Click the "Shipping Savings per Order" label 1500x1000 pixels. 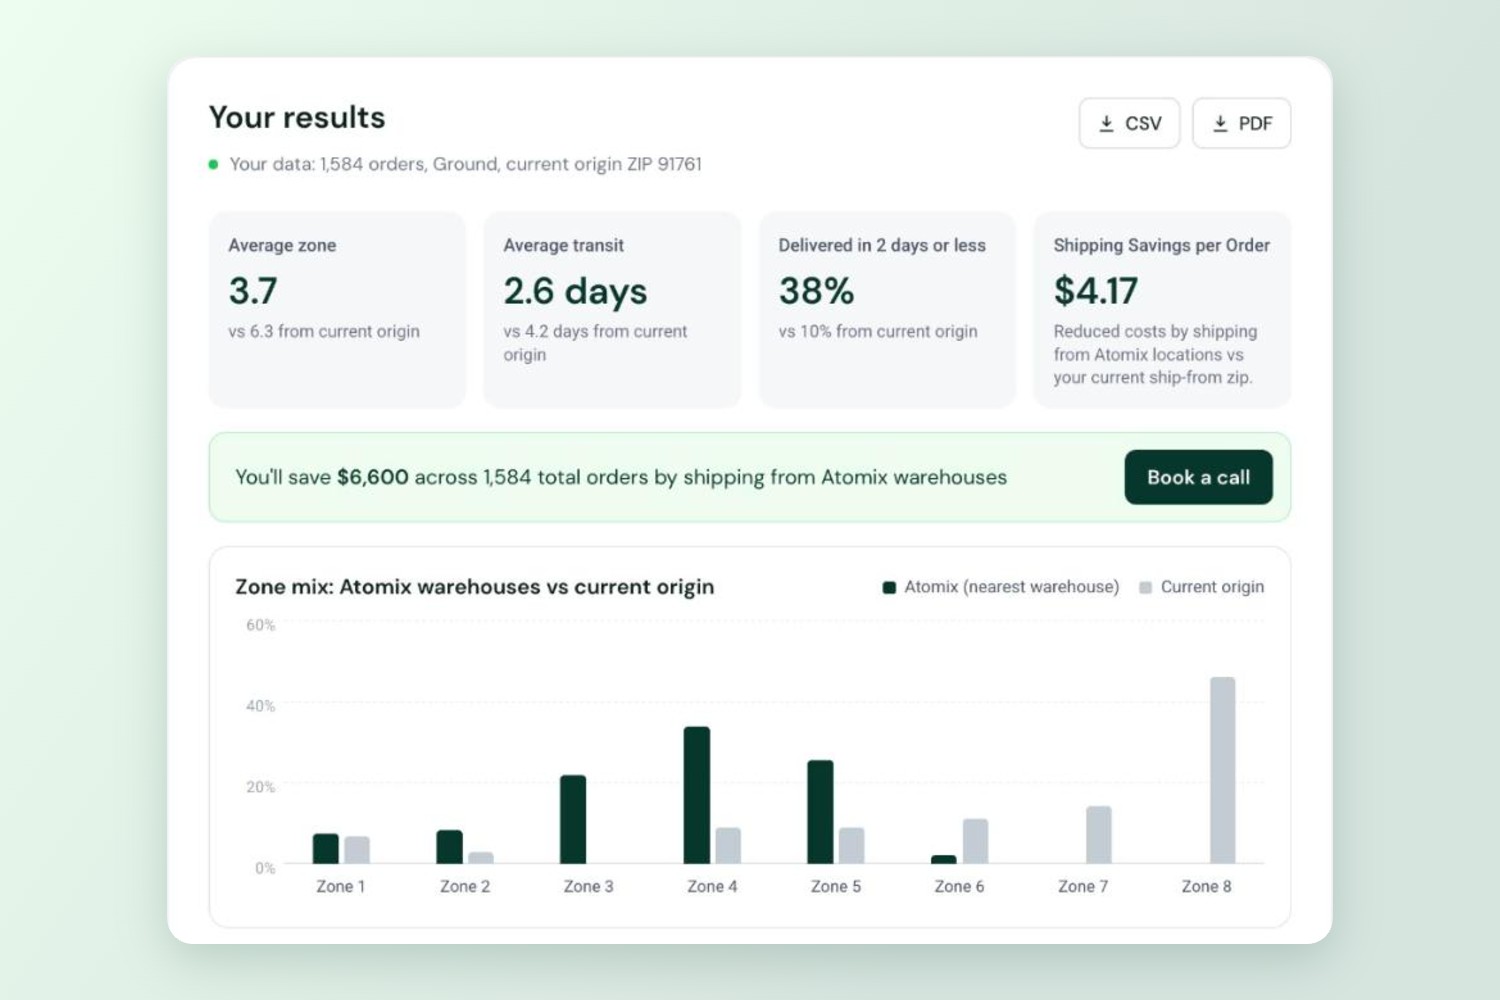point(1161,245)
